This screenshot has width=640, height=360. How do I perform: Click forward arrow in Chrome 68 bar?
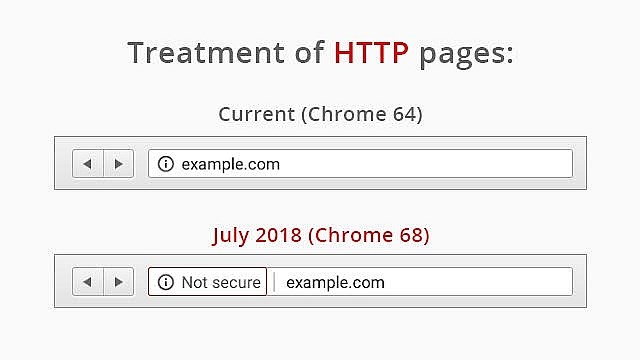click(x=119, y=282)
